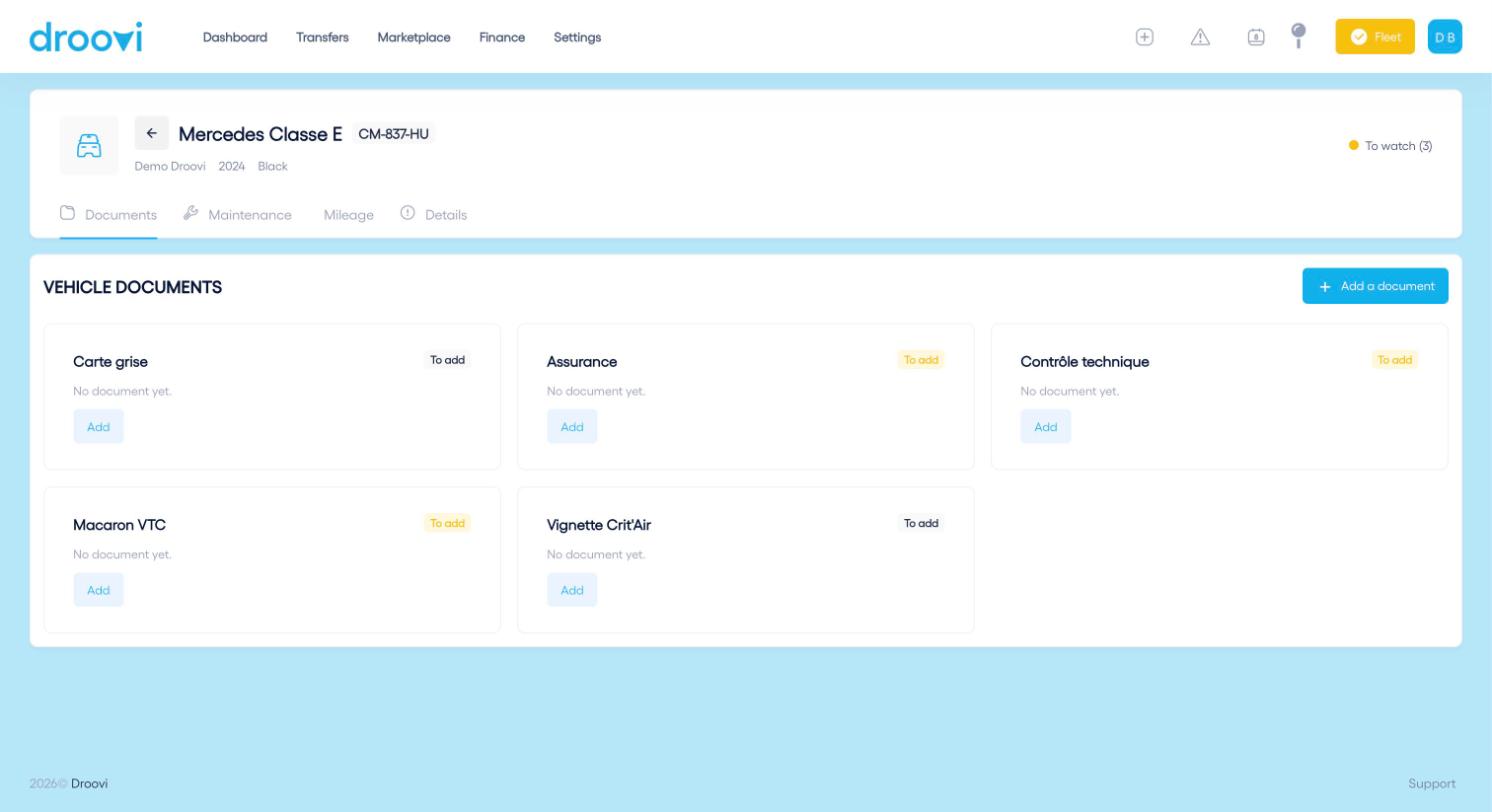Image resolution: width=1492 pixels, height=812 pixels.
Task: Switch to the Maintenance tab
Action: [x=238, y=214]
